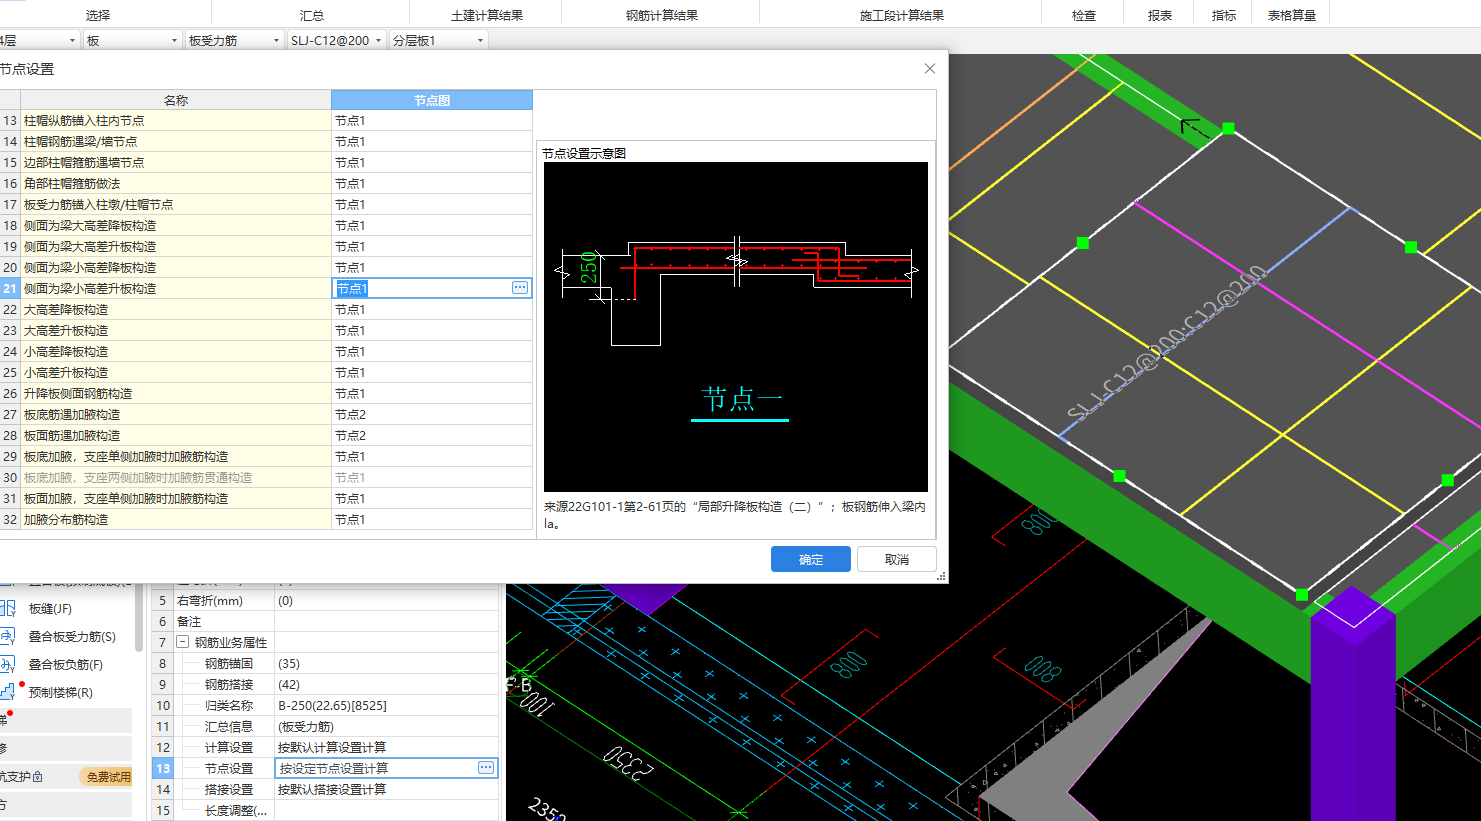Click the 免费试用 badge
The width and height of the screenshot is (1481, 821).
[x=108, y=776]
